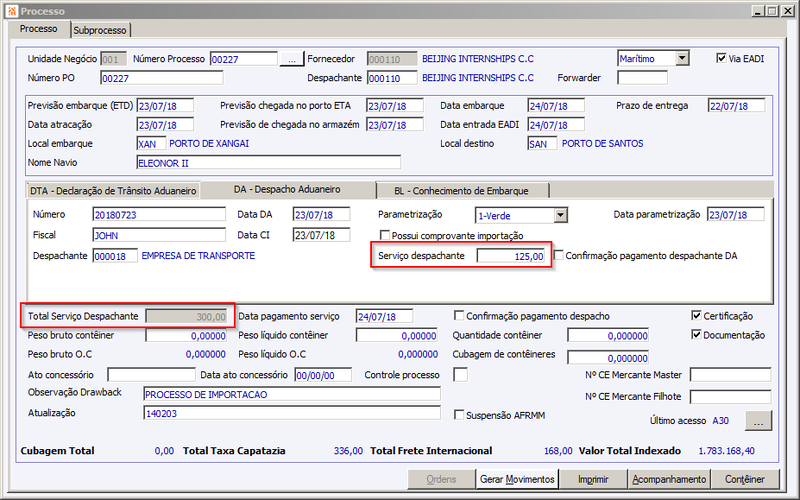Screen dimensions: 800x500
Task: Open DTA - Declaração de Trânsito Aduaneiro tab
Action: (x=113, y=191)
